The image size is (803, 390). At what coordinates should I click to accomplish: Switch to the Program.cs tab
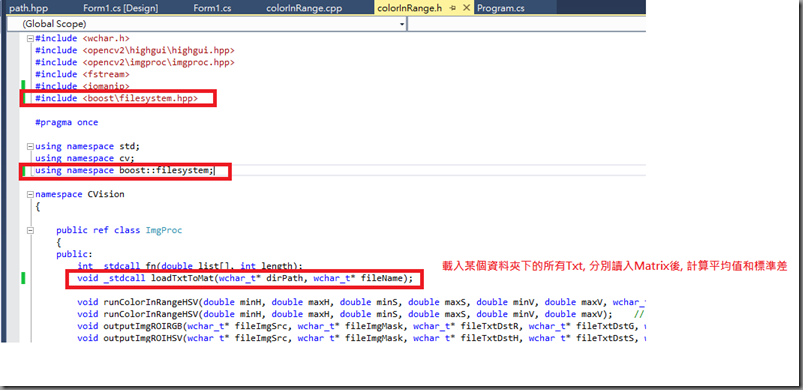click(x=501, y=8)
